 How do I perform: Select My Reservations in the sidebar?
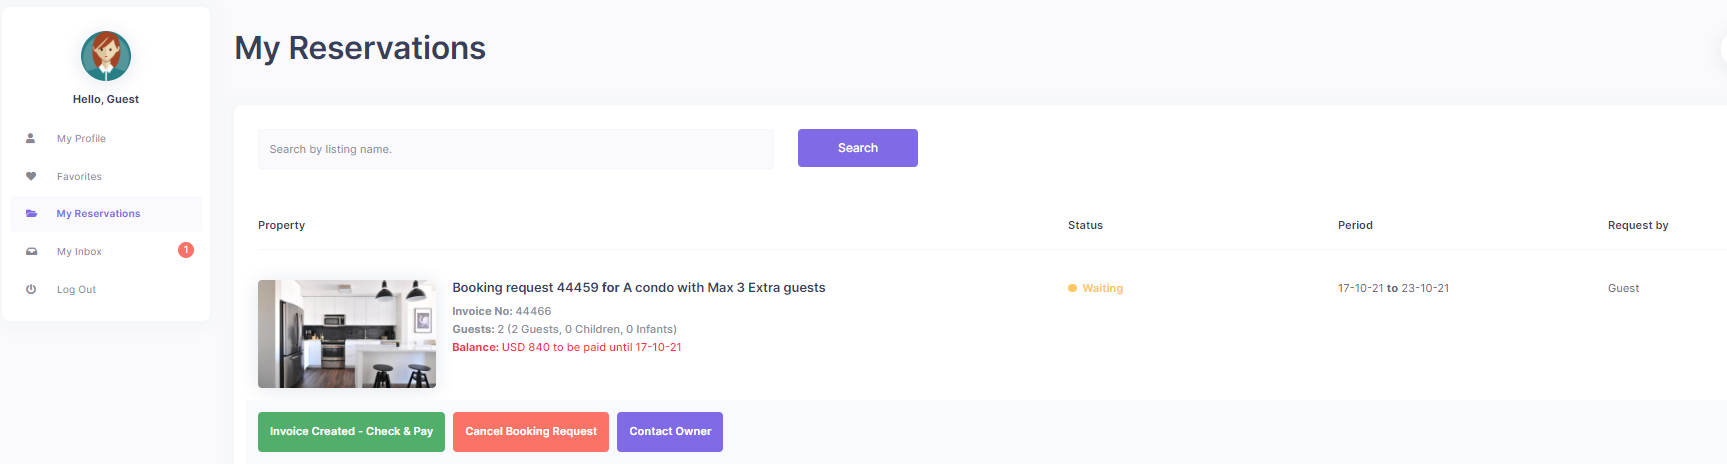point(98,214)
